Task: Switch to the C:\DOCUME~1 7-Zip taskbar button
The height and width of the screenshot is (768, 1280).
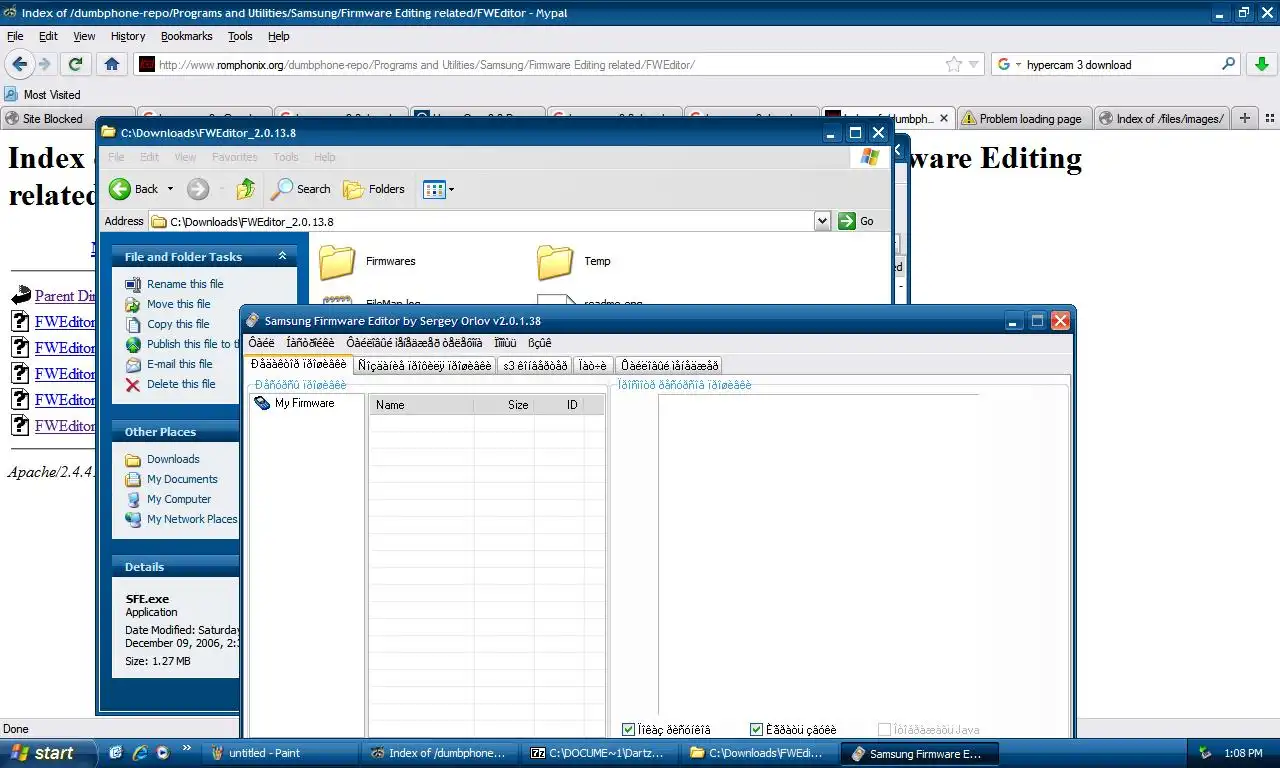Action: pyautogui.click(x=601, y=753)
